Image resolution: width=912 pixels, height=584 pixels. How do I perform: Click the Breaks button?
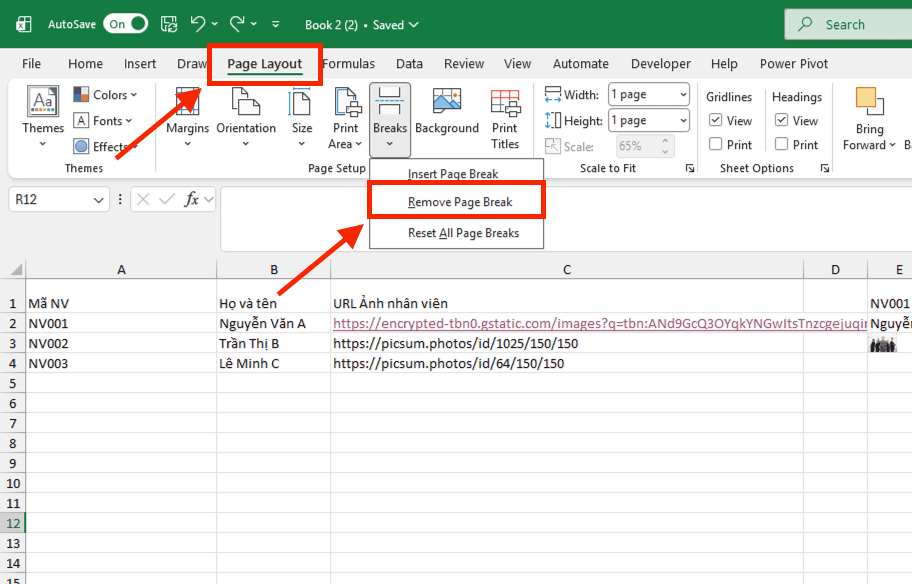click(390, 118)
